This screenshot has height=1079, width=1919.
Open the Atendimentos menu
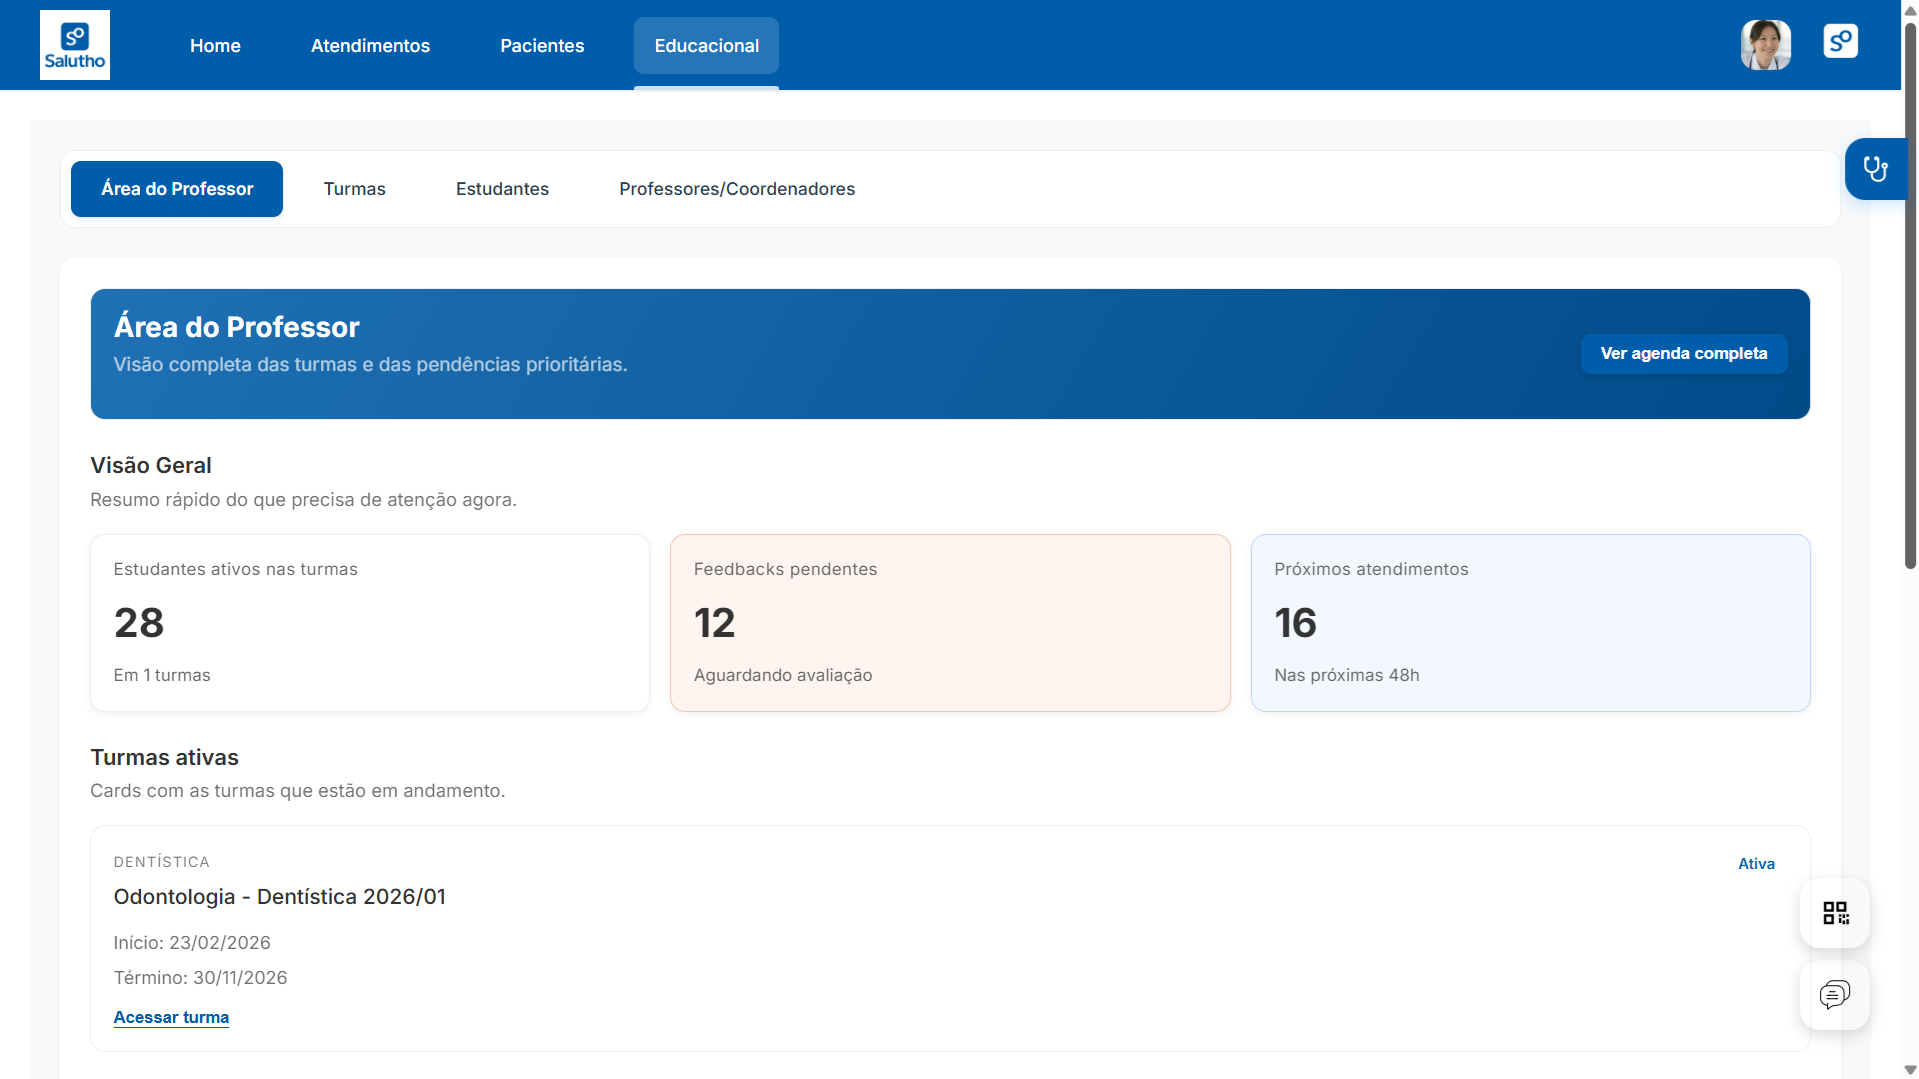370,45
